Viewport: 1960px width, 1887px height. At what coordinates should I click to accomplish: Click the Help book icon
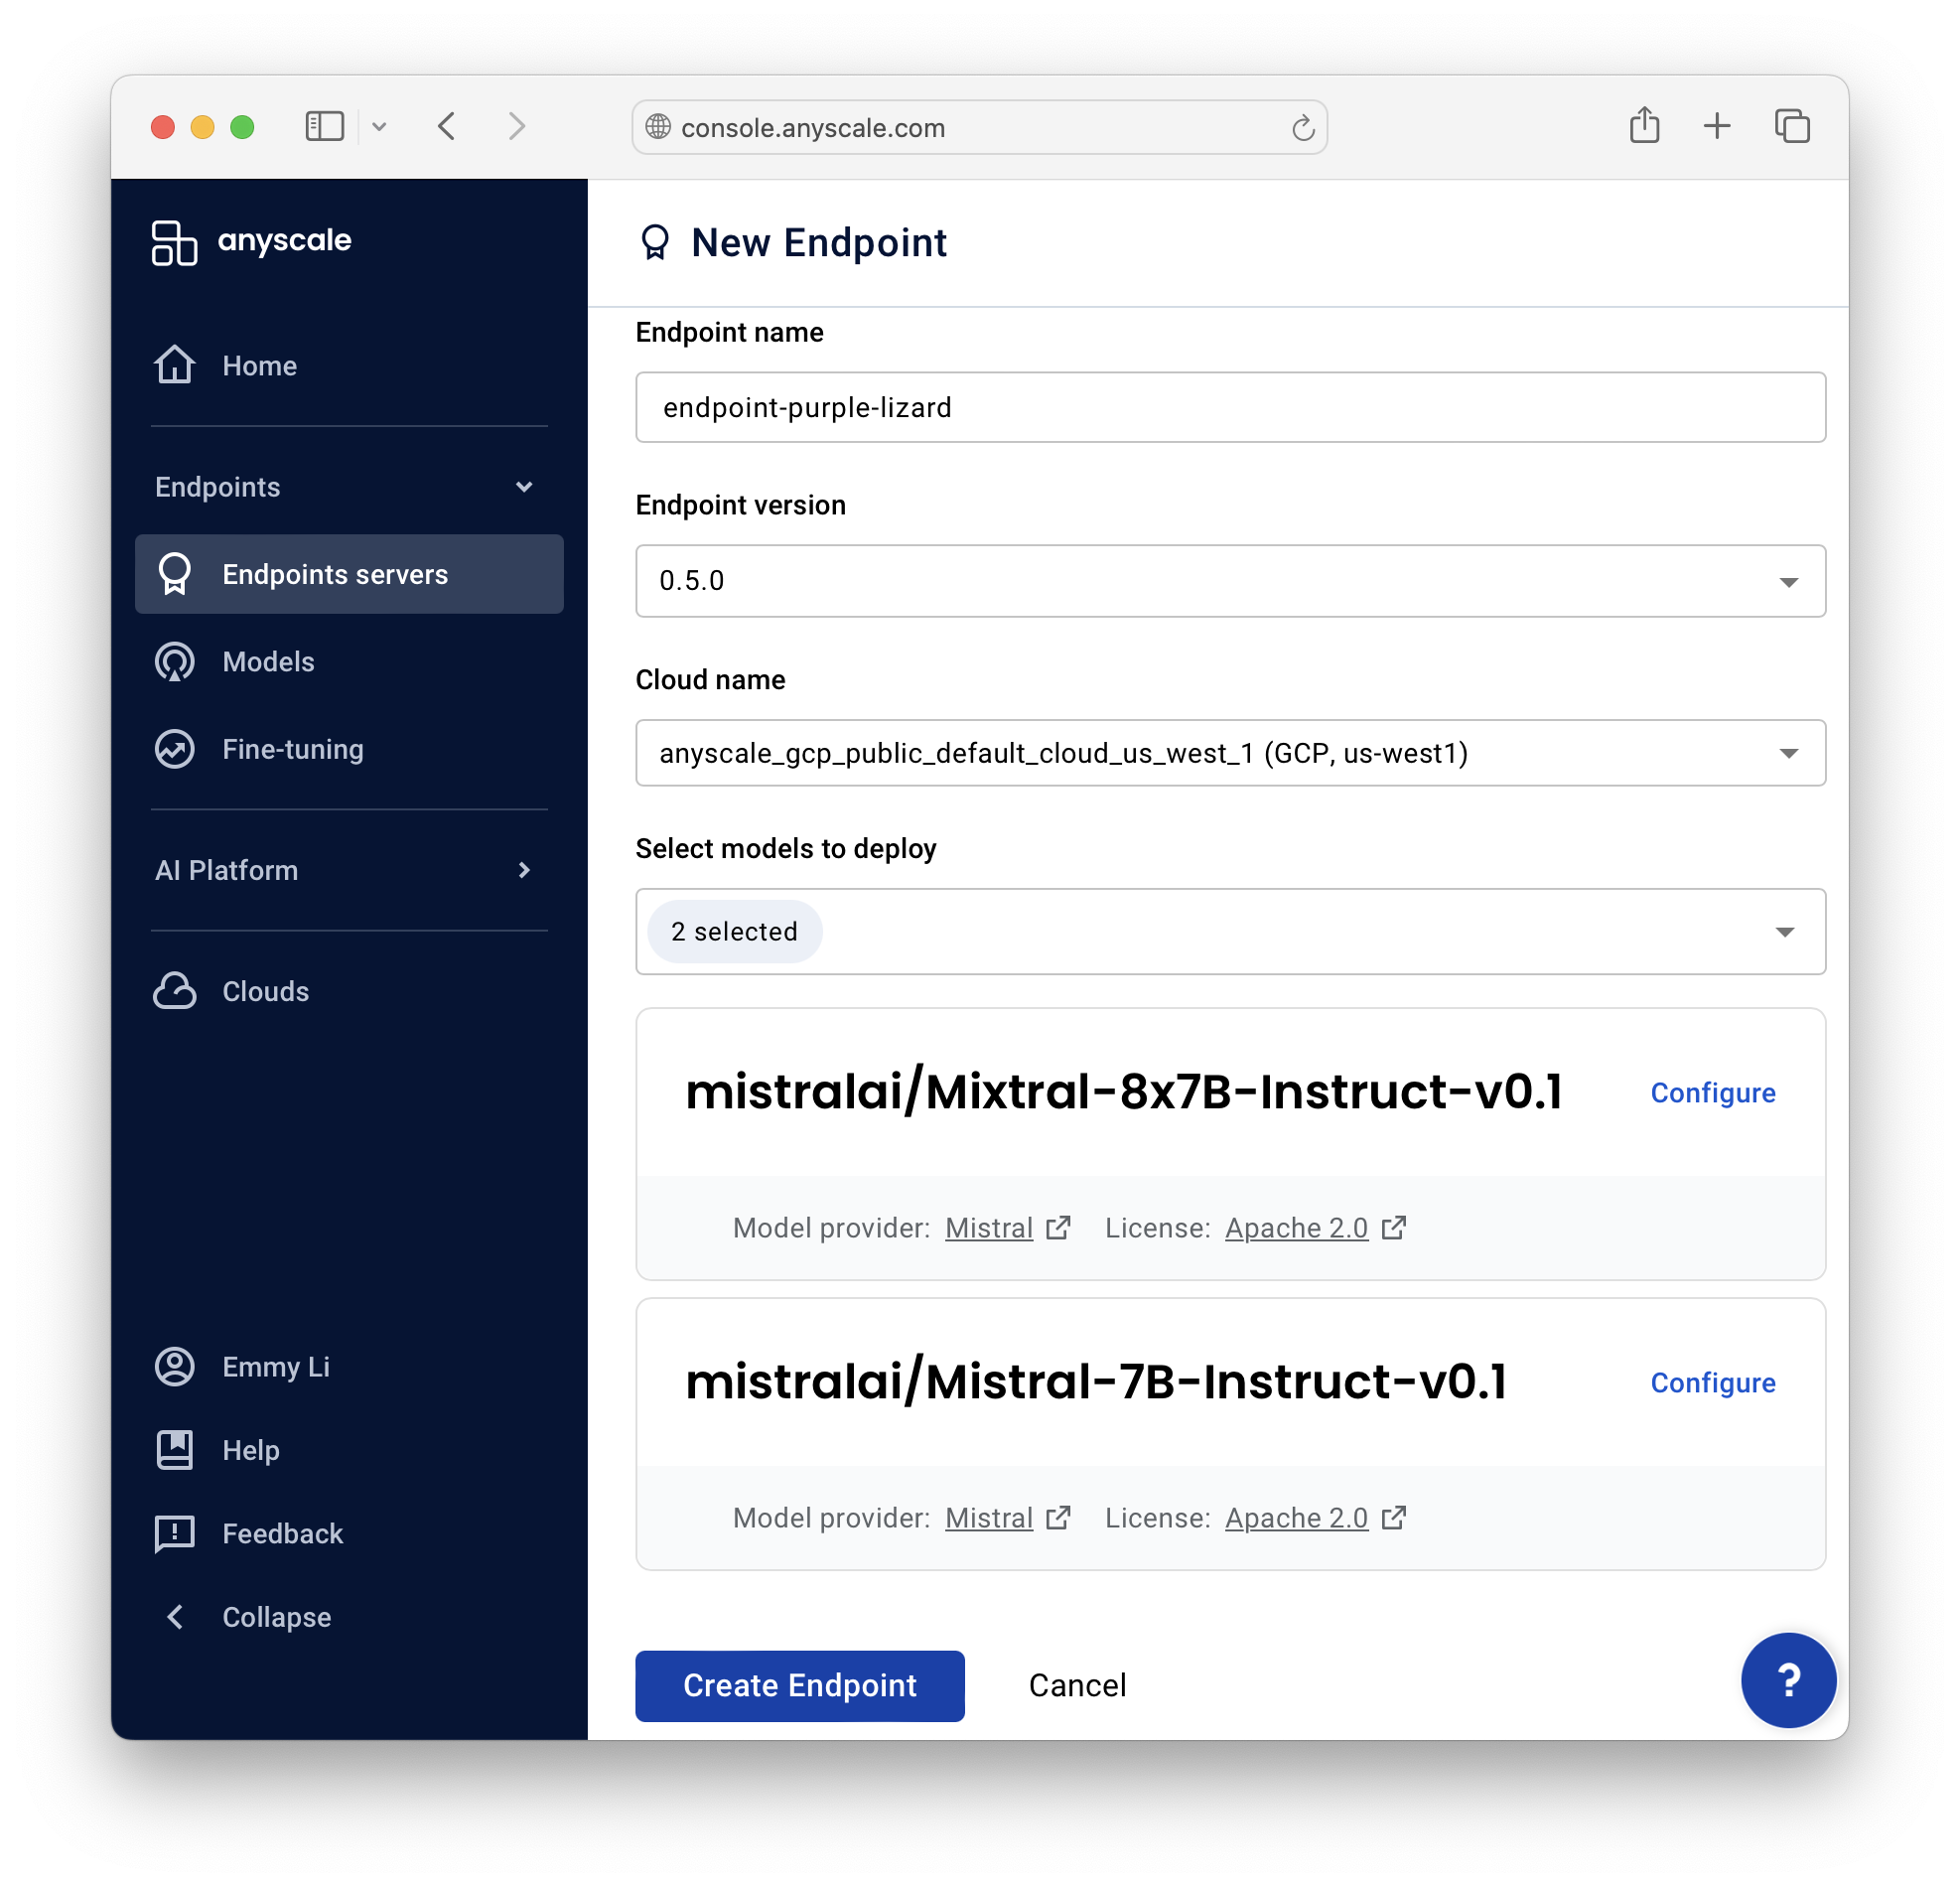[174, 1450]
